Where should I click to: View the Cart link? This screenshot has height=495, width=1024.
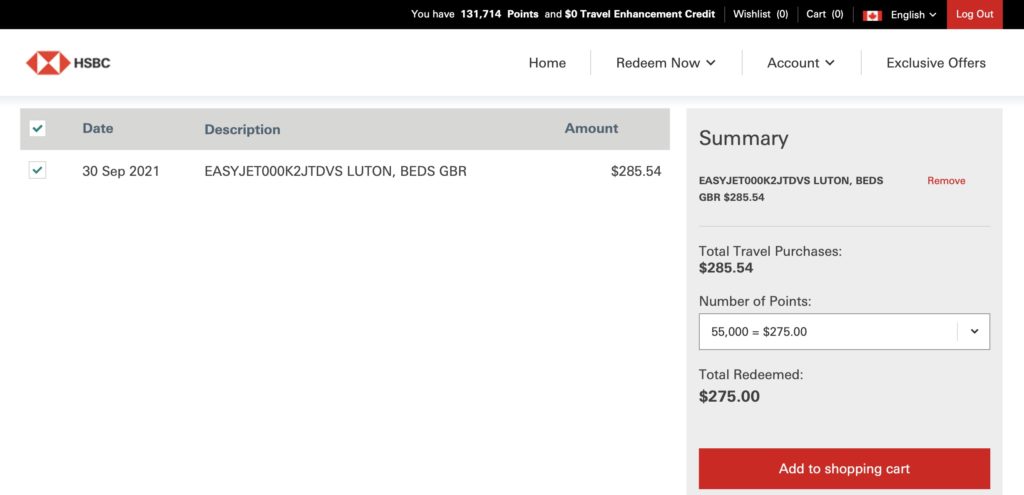pos(824,14)
